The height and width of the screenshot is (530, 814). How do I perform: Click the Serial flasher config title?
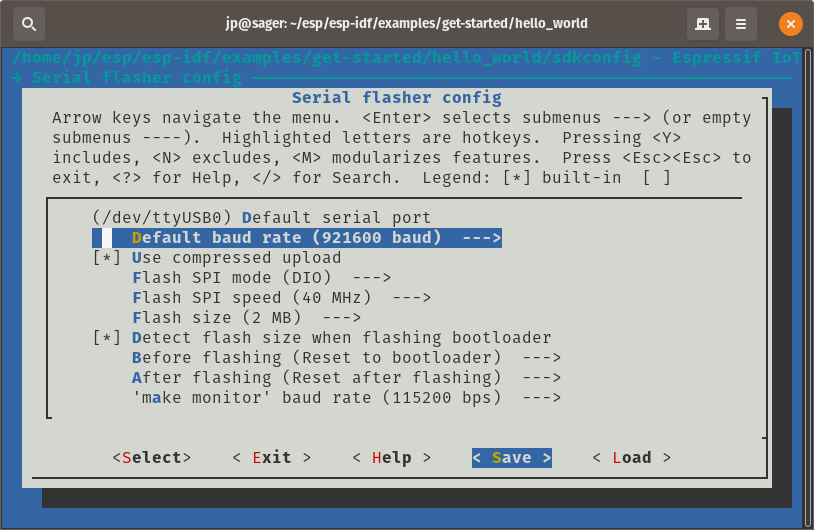point(397,98)
